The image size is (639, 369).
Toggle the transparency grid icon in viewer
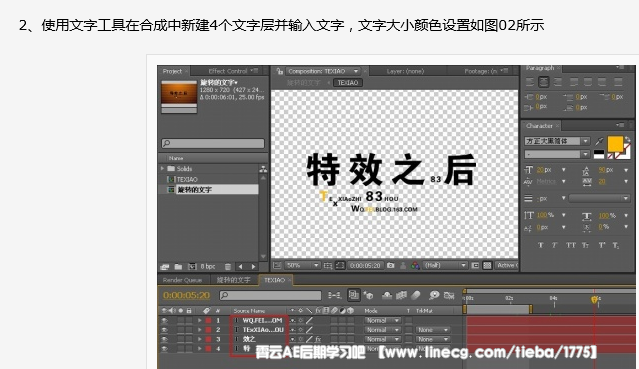point(487,265)
